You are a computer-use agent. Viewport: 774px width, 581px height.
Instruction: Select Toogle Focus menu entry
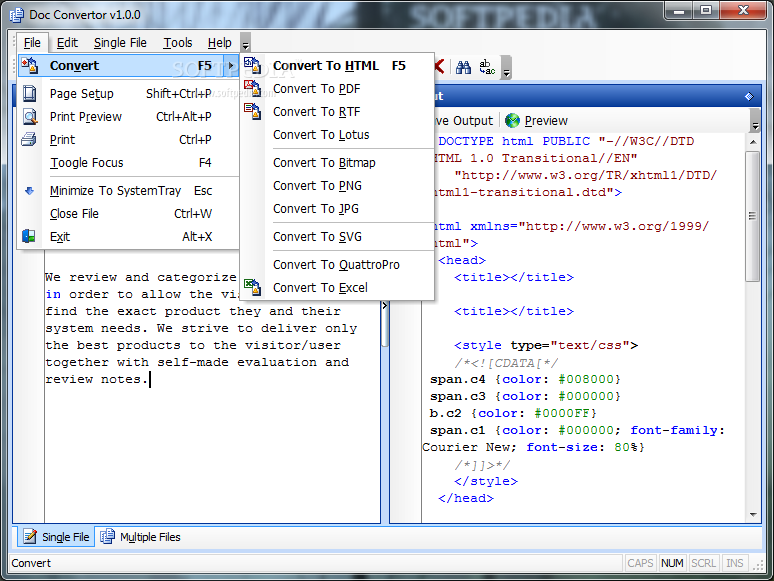(128, 162)
